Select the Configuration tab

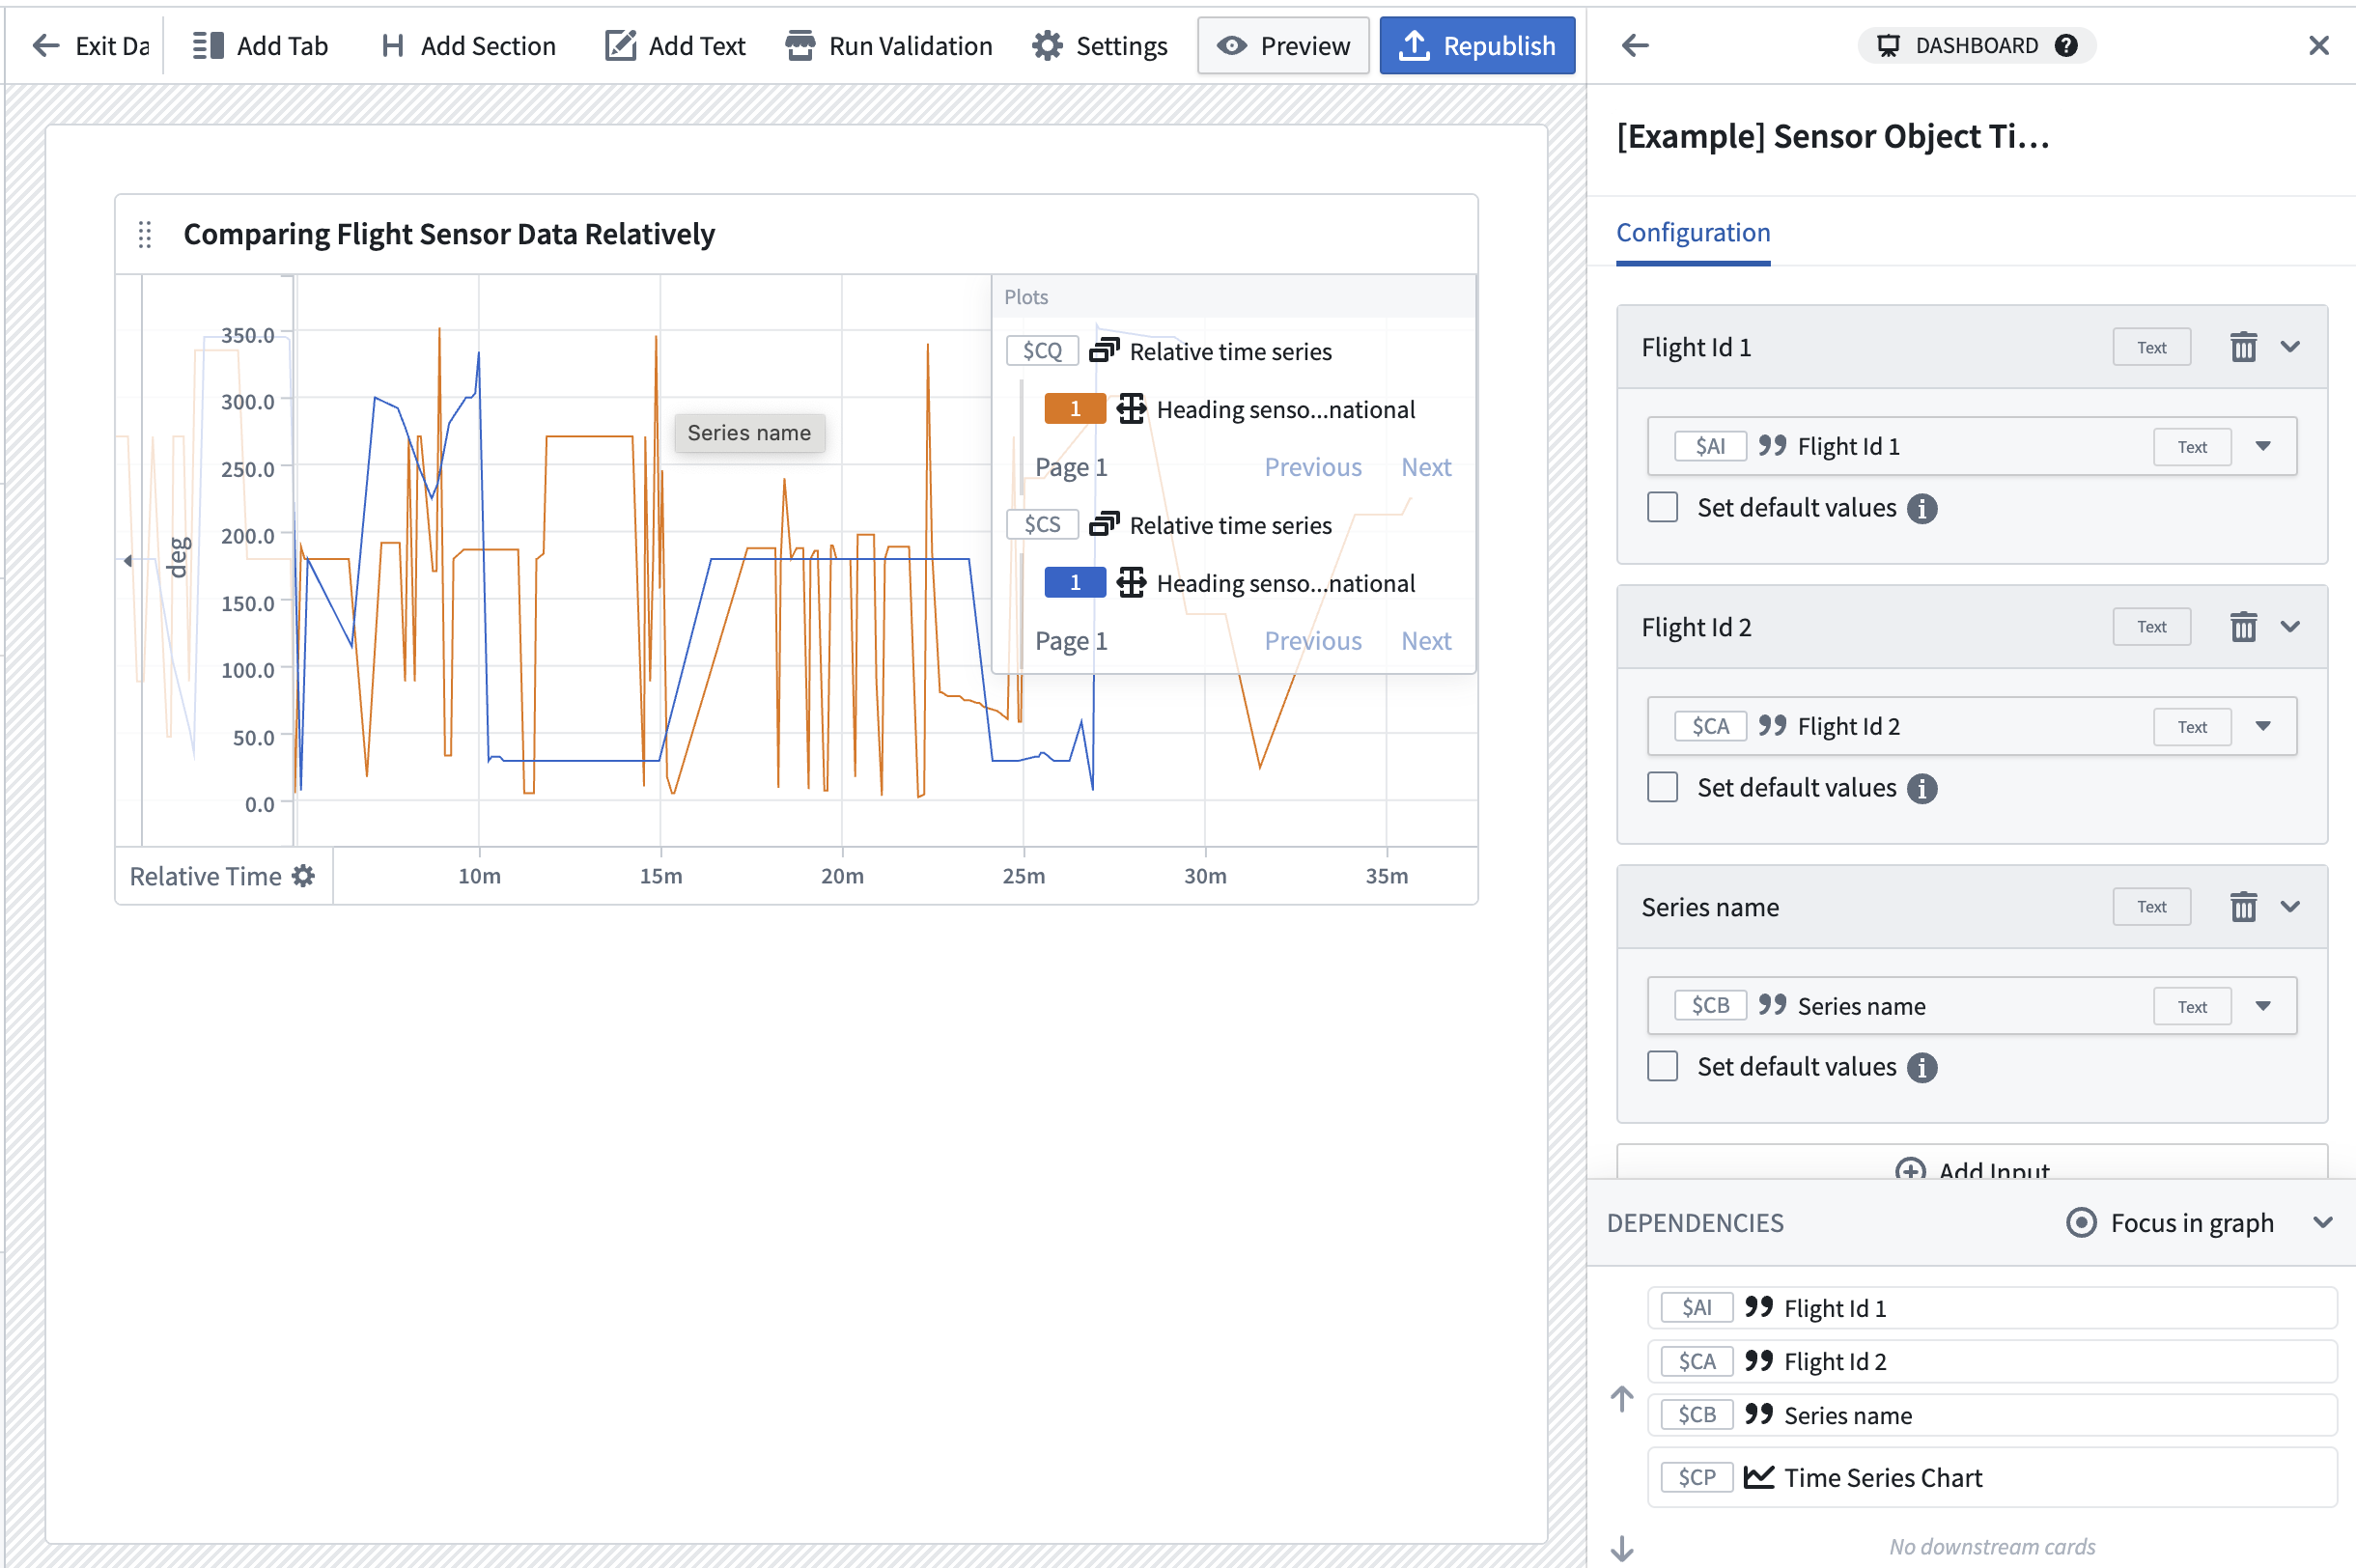click(x=1693, y=233)
